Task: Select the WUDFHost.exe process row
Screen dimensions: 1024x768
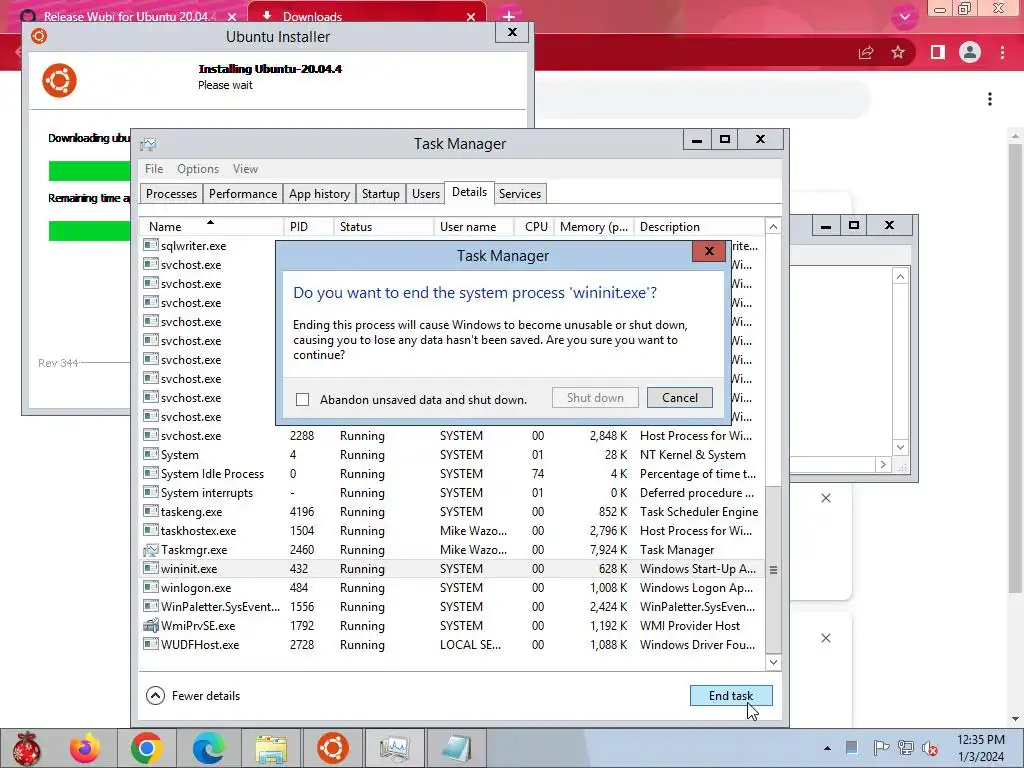Action: click(451, 645)
